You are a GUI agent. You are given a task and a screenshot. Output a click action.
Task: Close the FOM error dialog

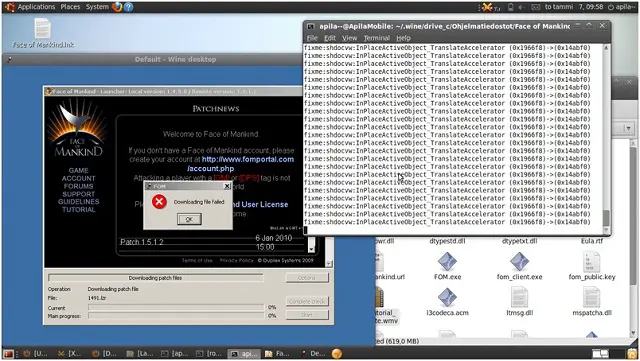[227, 186]
